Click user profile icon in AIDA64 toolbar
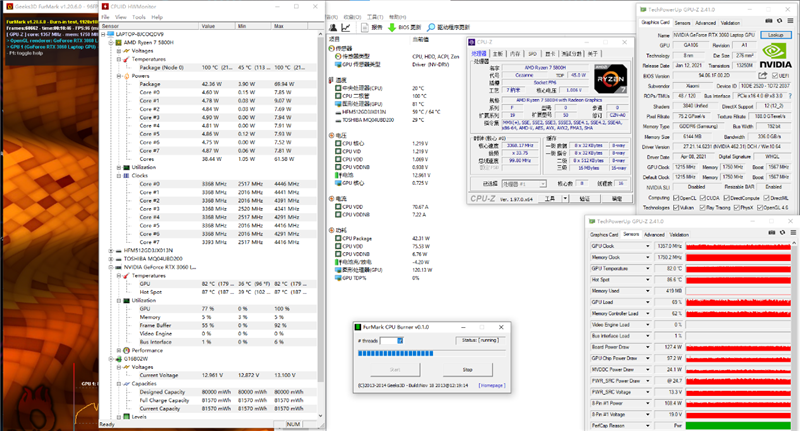This screenshot has width=800, height=431. (333, 28)
